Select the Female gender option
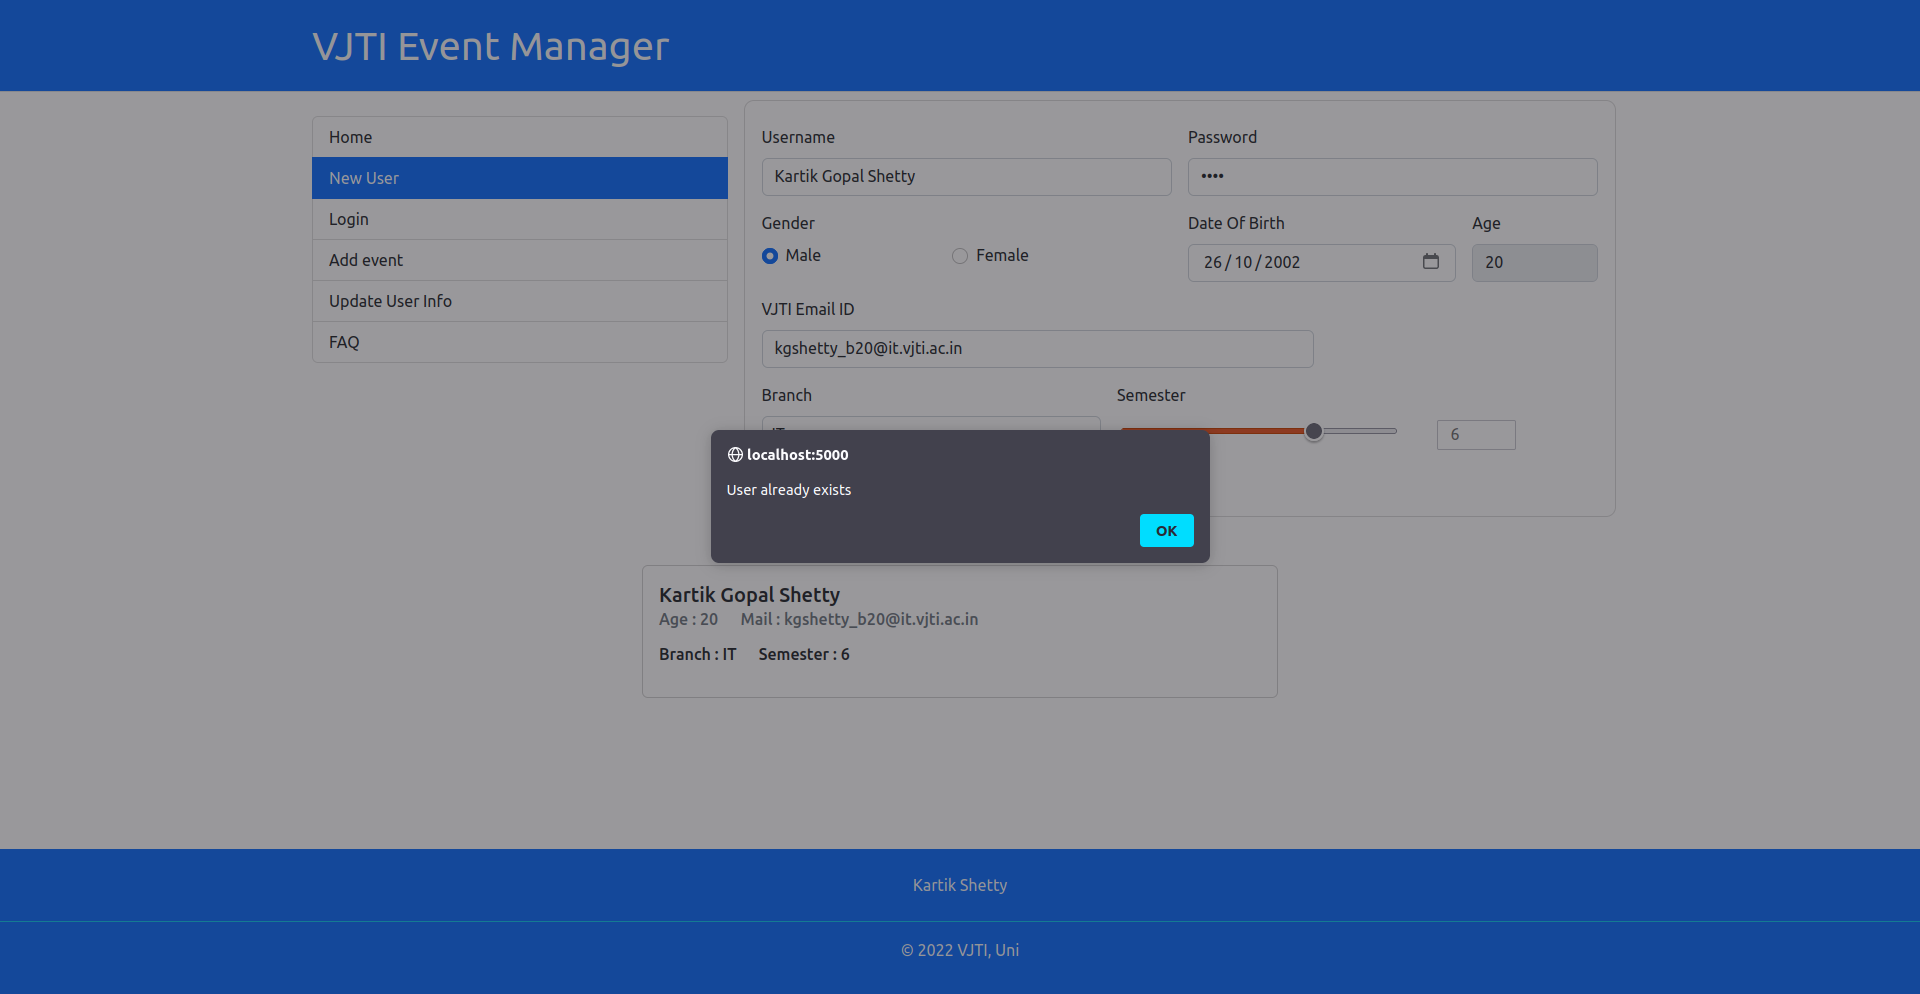This screenshot has width=1920, height=994. point(960,256)
